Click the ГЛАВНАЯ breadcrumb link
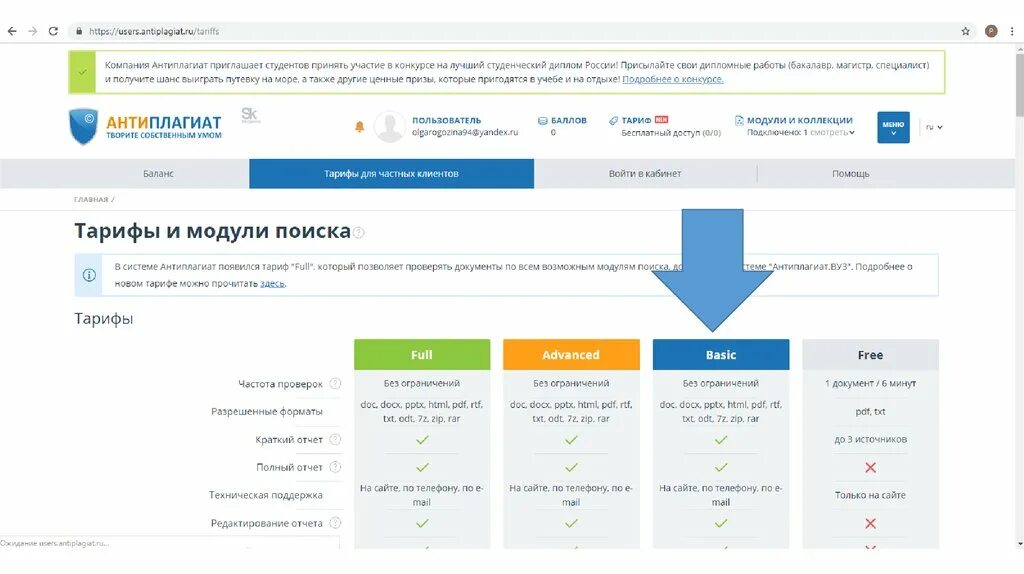The width and height of the screenshot is (1024, 574). coord(91,200)
